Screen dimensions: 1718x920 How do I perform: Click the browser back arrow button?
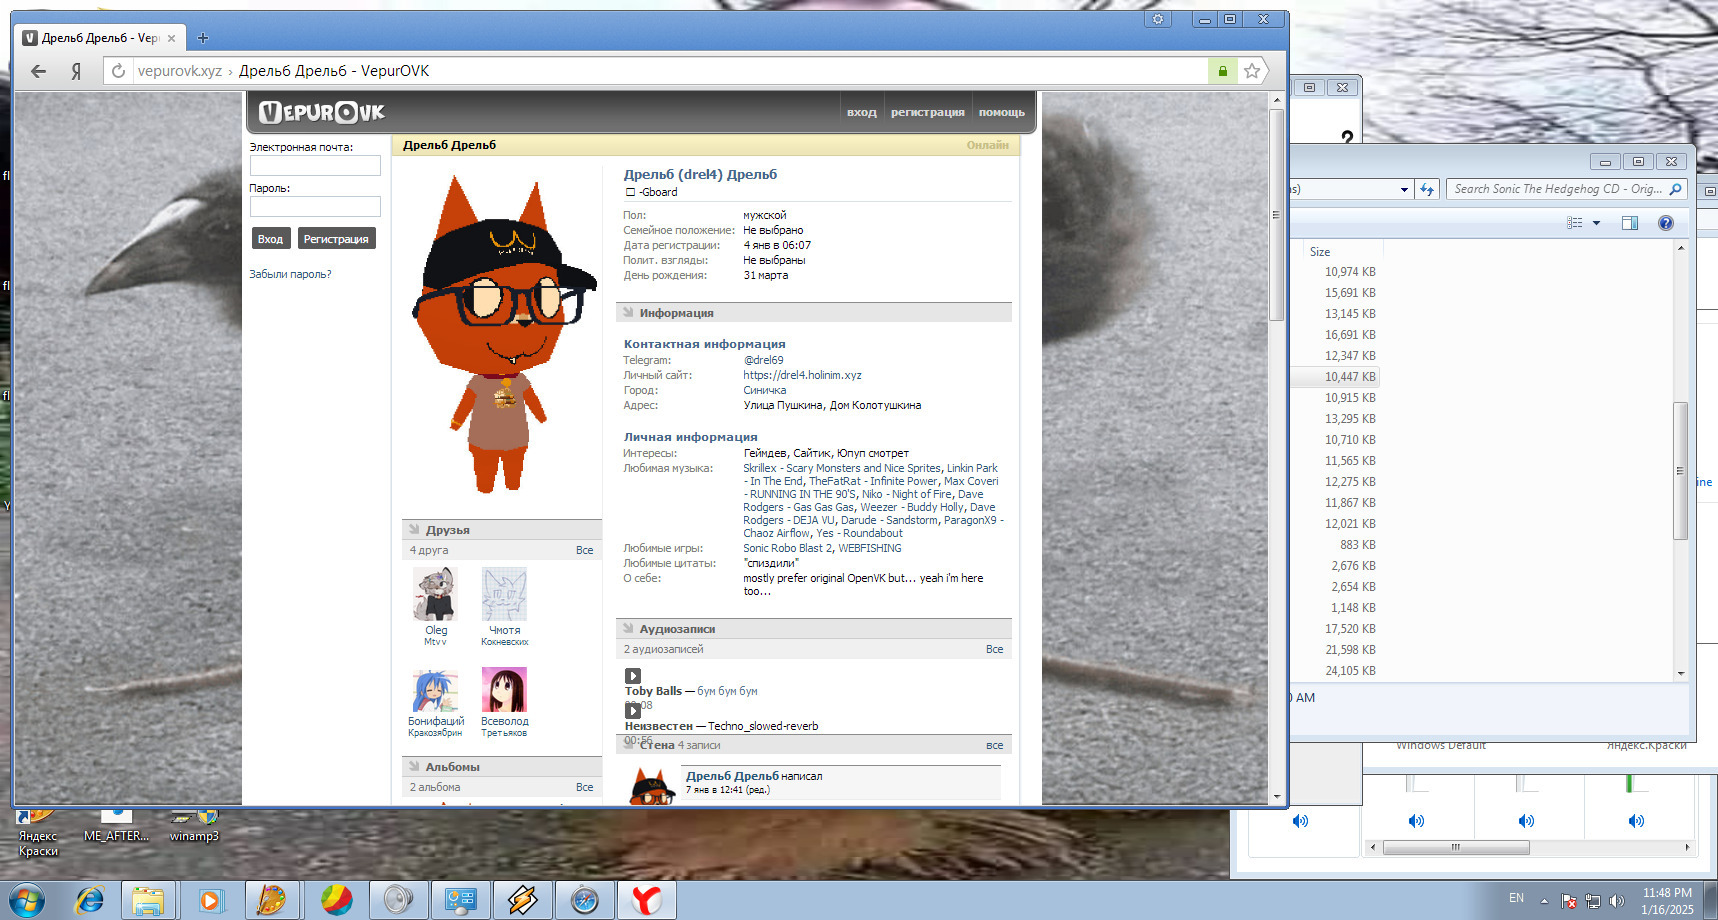pos(38,71)
